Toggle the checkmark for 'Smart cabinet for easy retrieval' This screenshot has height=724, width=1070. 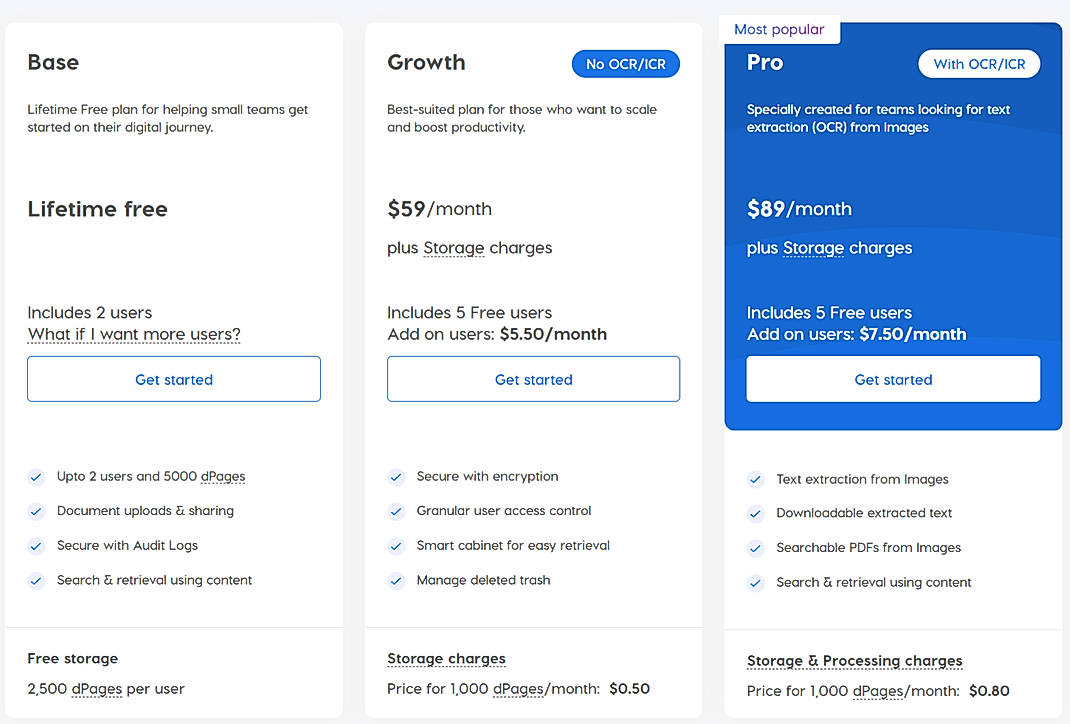click(396, 546)
